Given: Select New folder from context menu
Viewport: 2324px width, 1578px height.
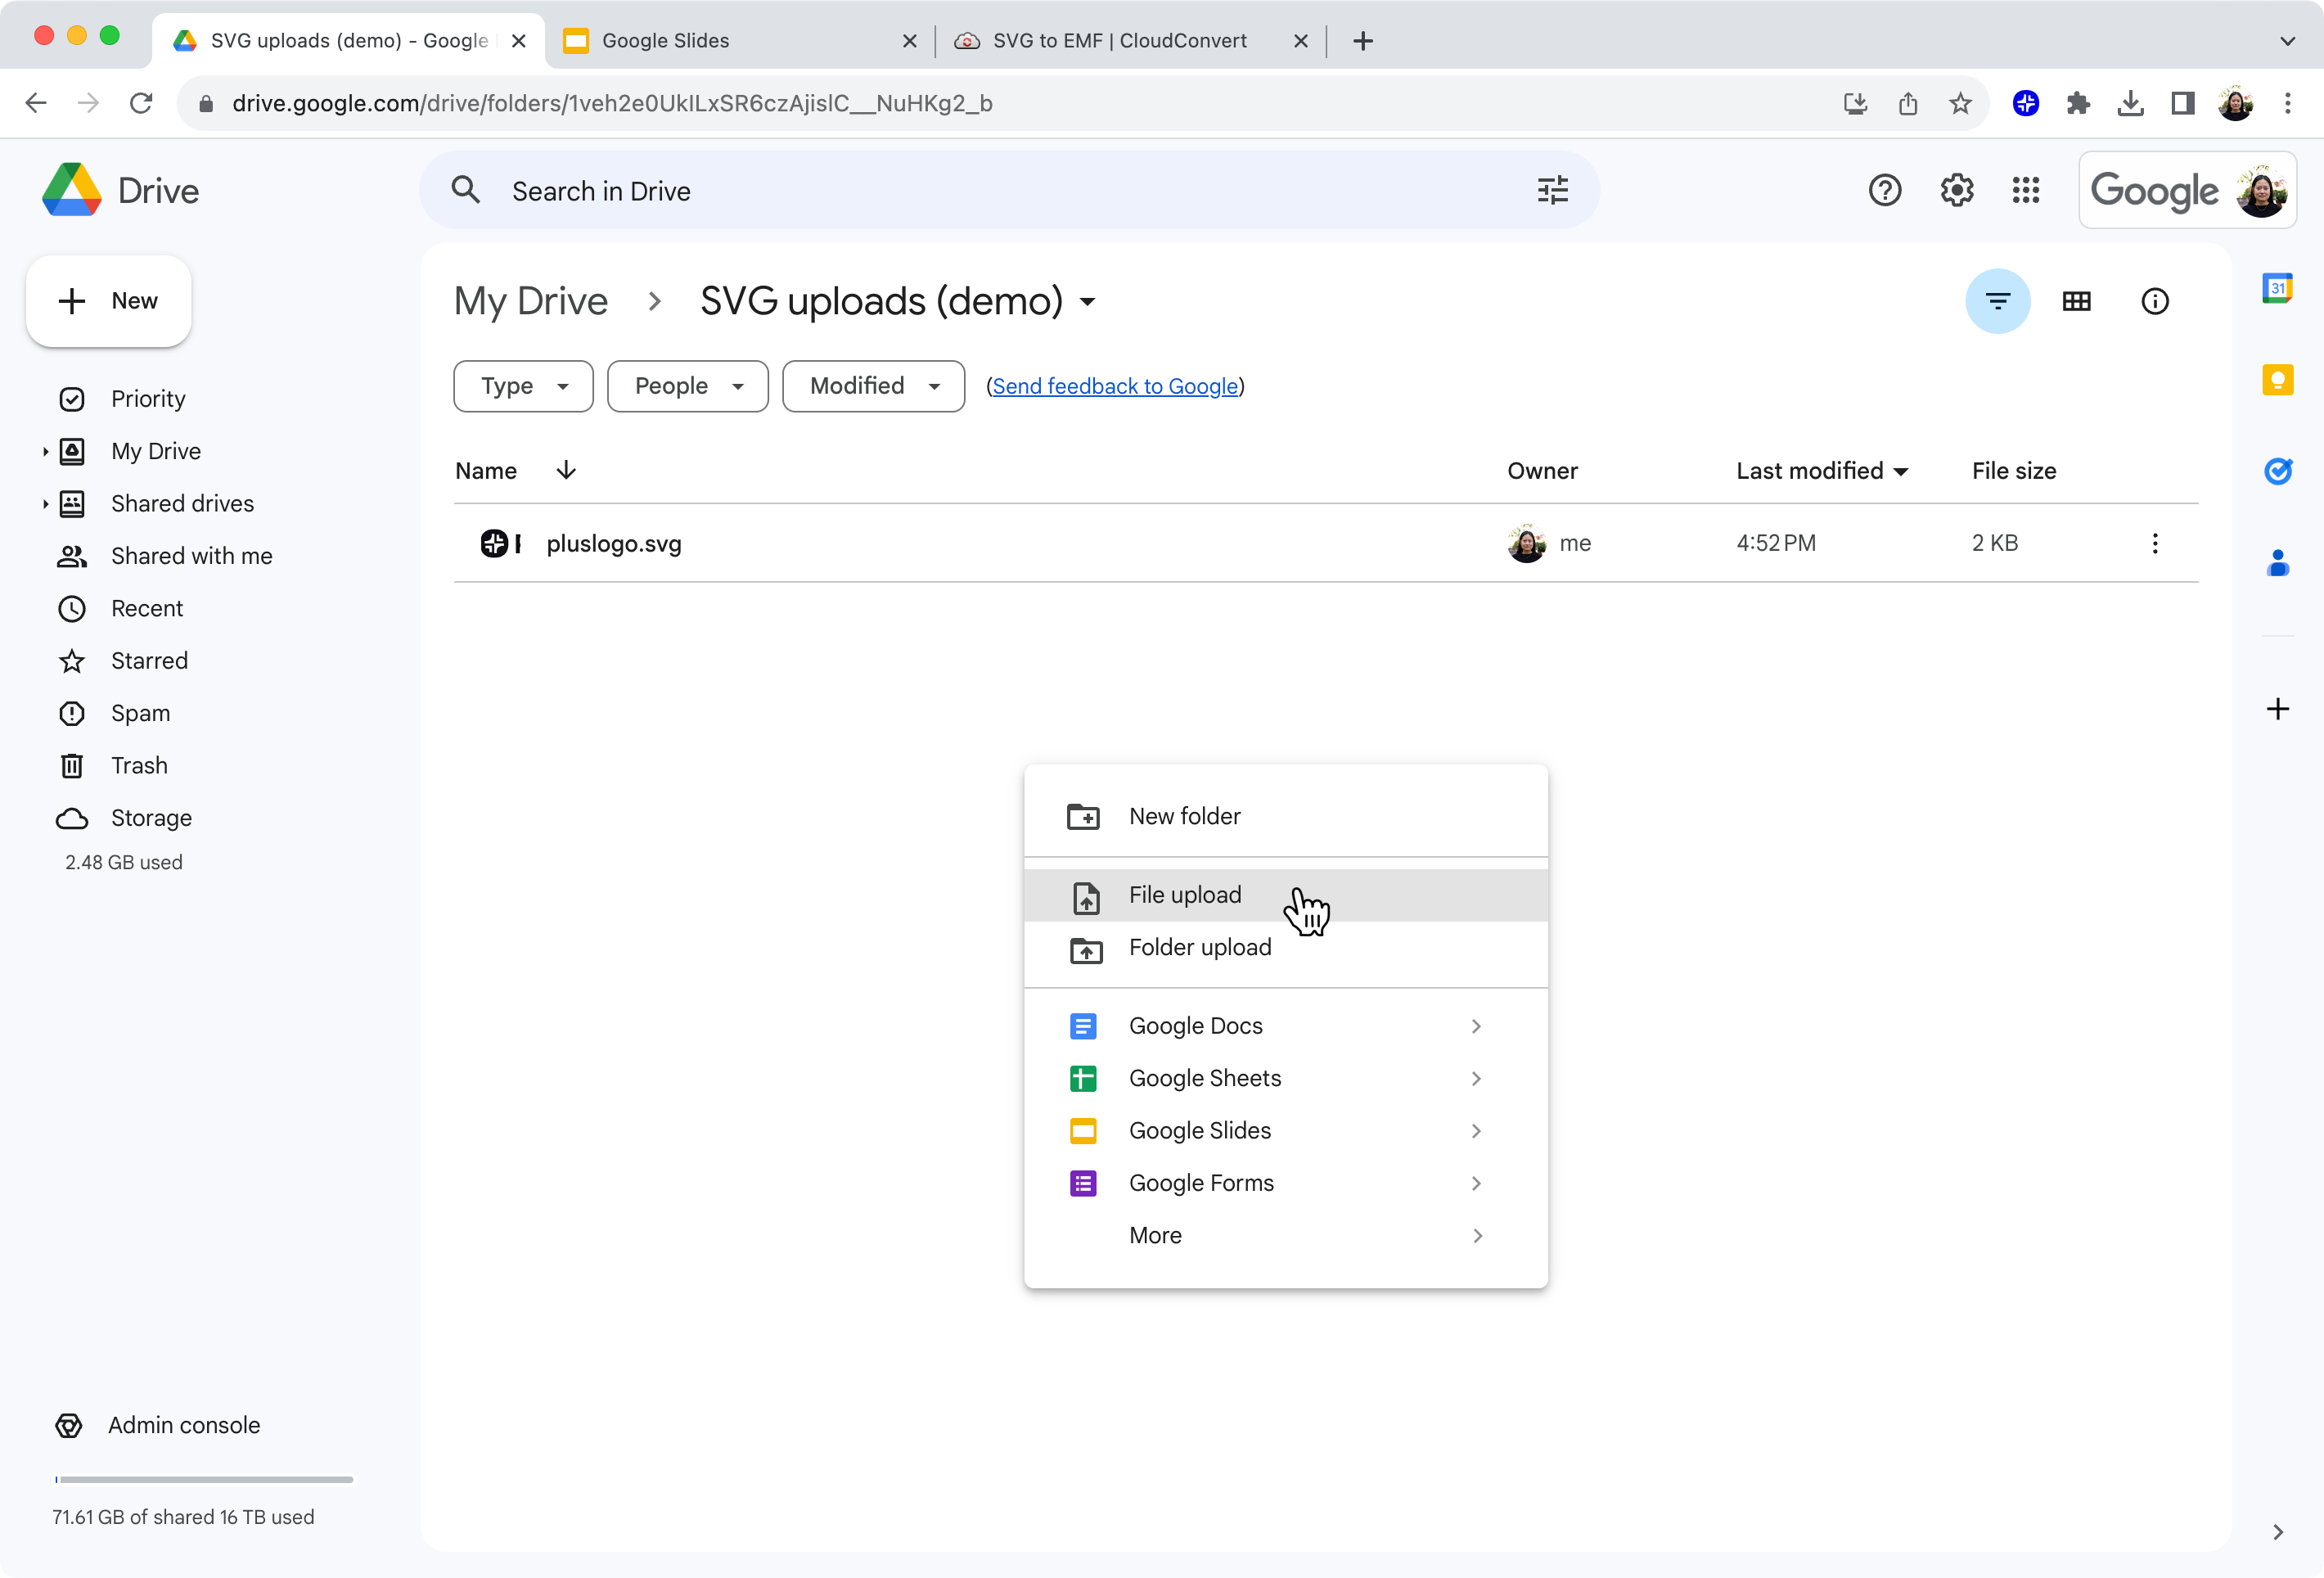Looking at the screenshot, I should coord(1286,816).
